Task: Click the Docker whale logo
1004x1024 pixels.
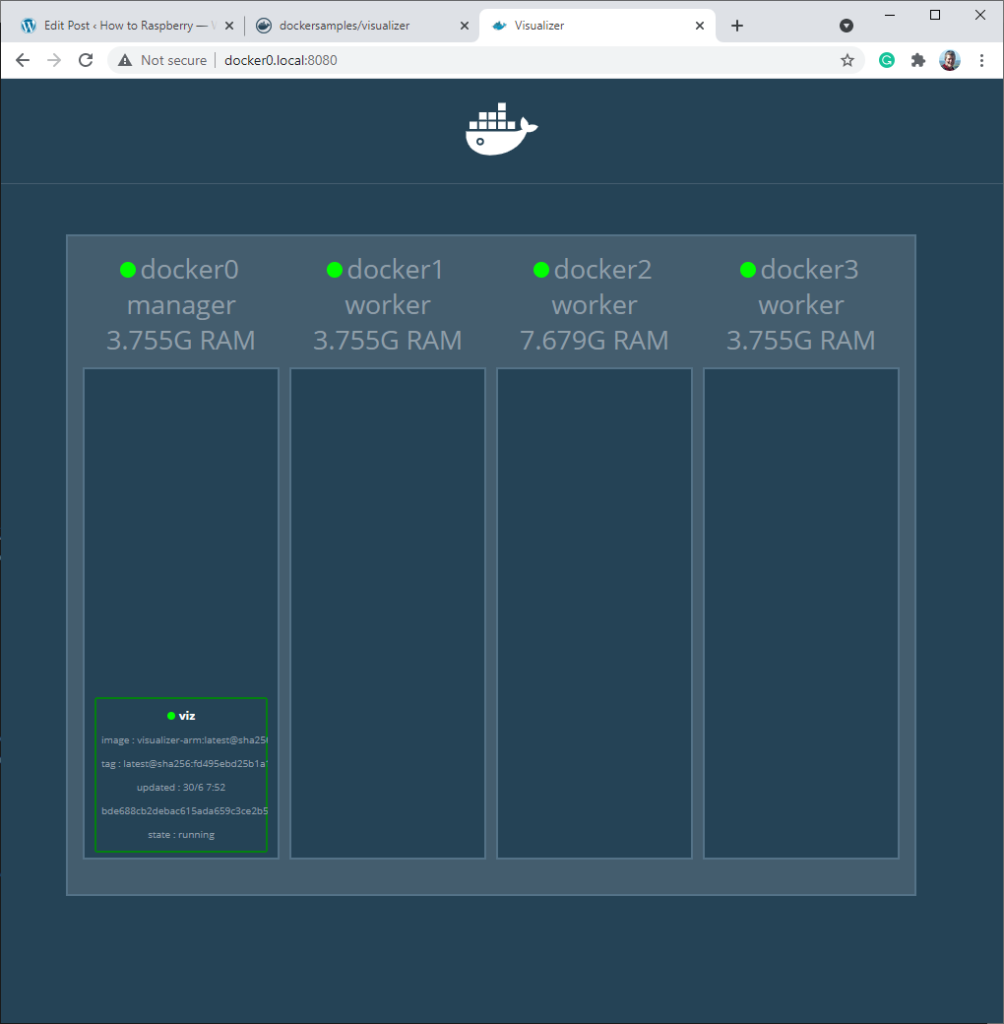Action: 501,129
